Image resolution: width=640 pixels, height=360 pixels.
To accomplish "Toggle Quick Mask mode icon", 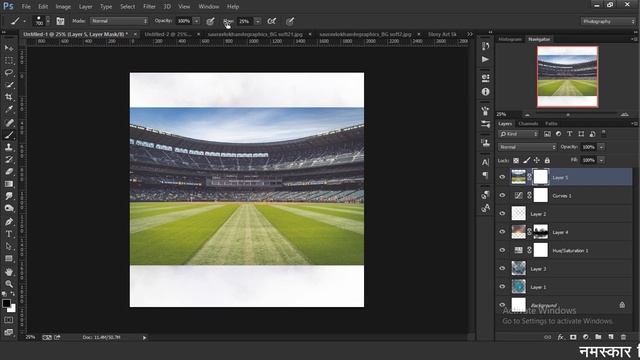I will pyautogui.click(x=9, y=320).
